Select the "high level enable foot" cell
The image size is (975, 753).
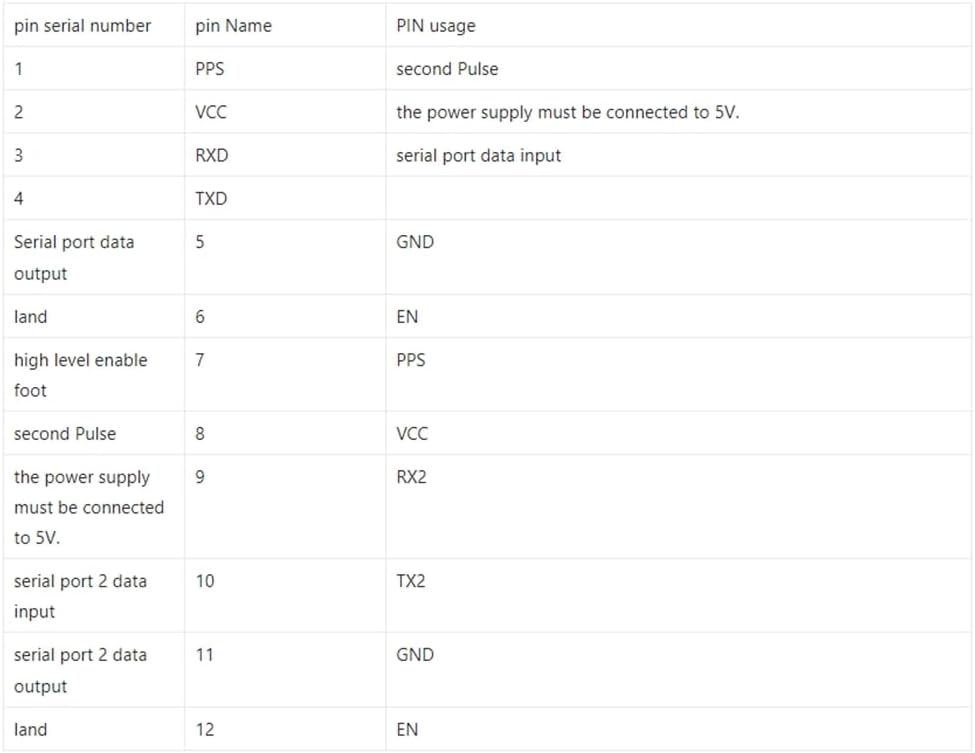click(80, 374)
